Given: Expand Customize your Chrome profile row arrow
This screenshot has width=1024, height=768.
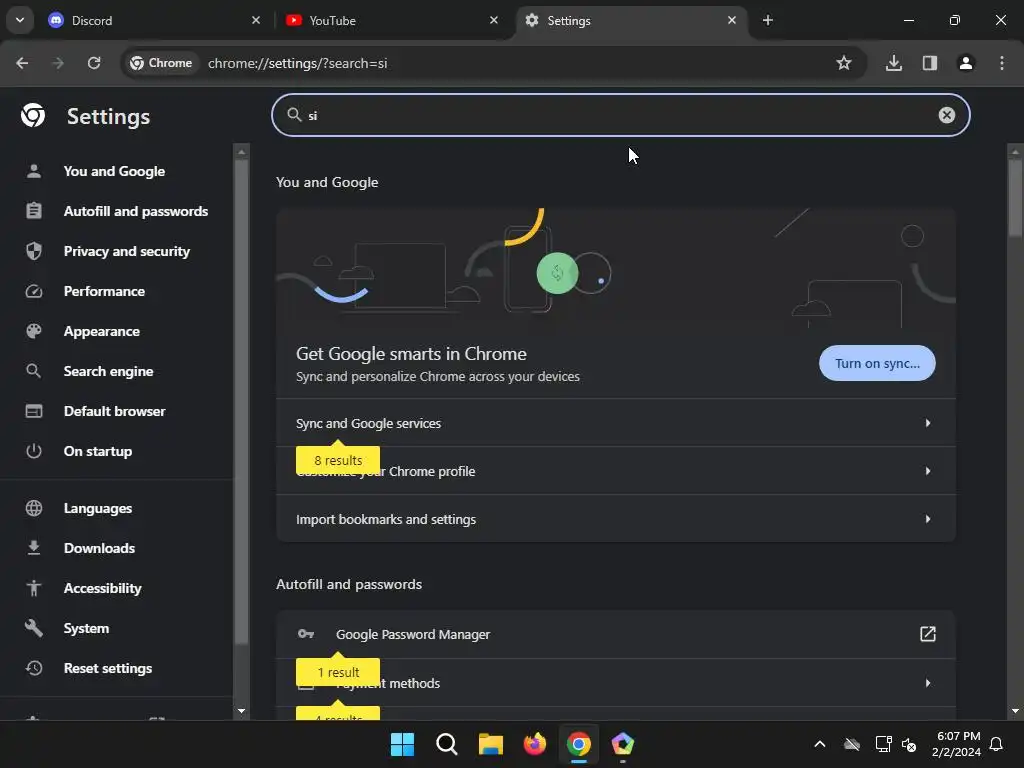Looking at the screenshot, I should 927,471.
